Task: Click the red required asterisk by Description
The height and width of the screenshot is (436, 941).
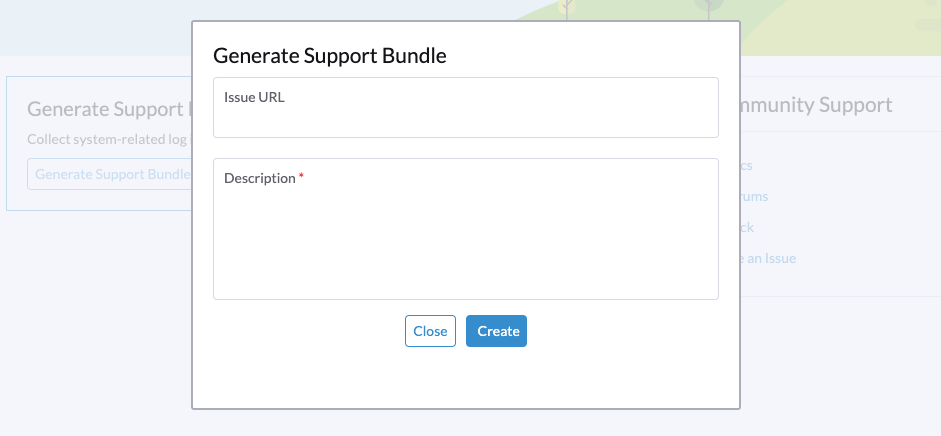Action: (x=301, y=178)
